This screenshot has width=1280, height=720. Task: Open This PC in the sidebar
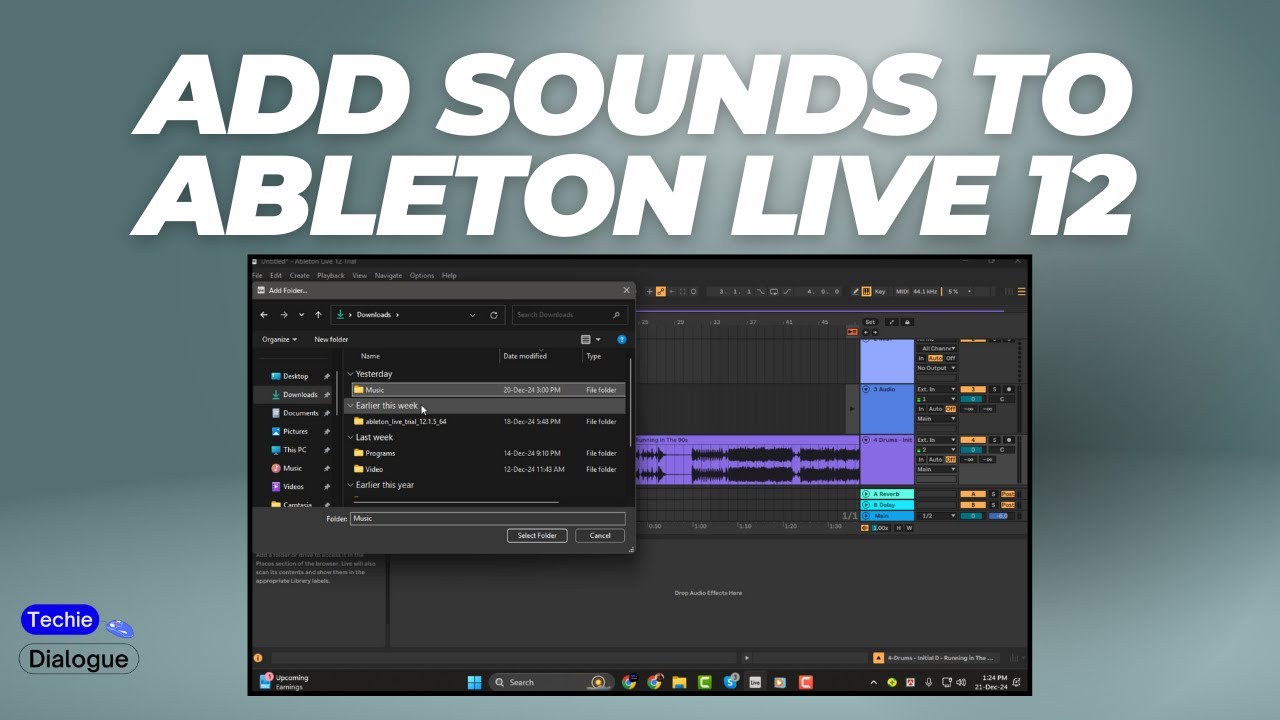pyautogui.click(x=295, y=450)
